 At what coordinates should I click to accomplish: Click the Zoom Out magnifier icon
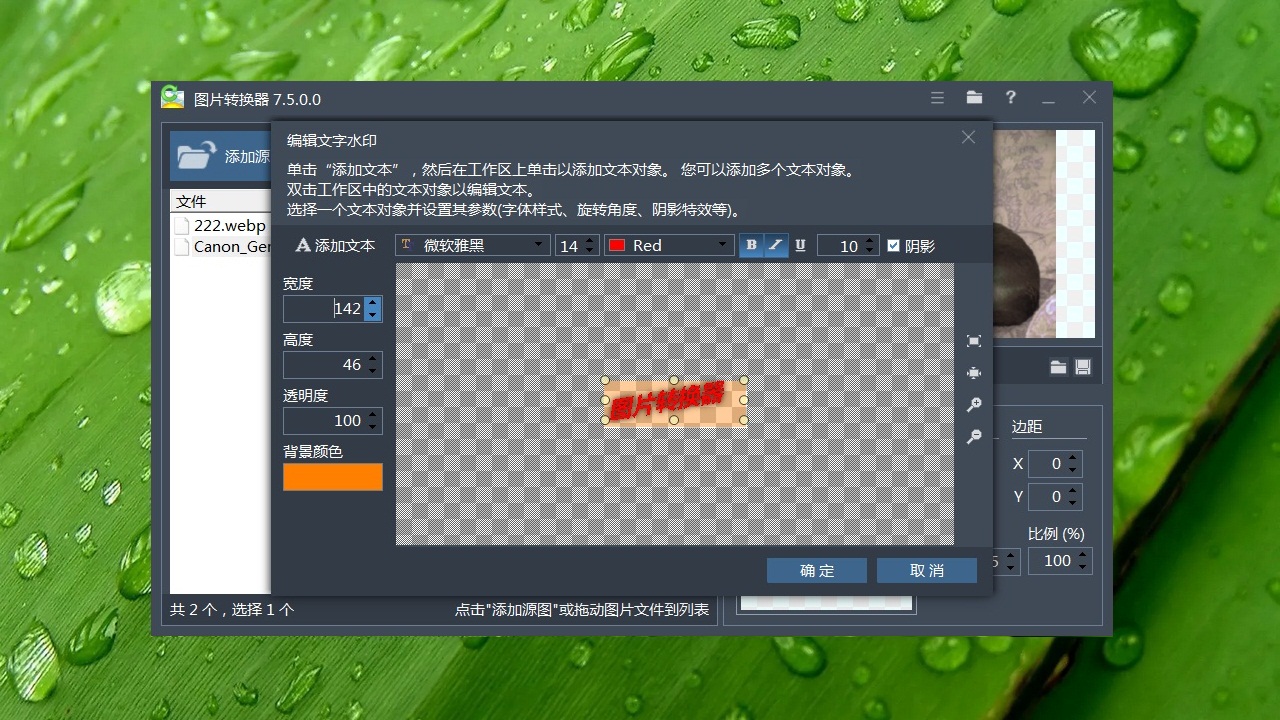click(x=974, y=436)
